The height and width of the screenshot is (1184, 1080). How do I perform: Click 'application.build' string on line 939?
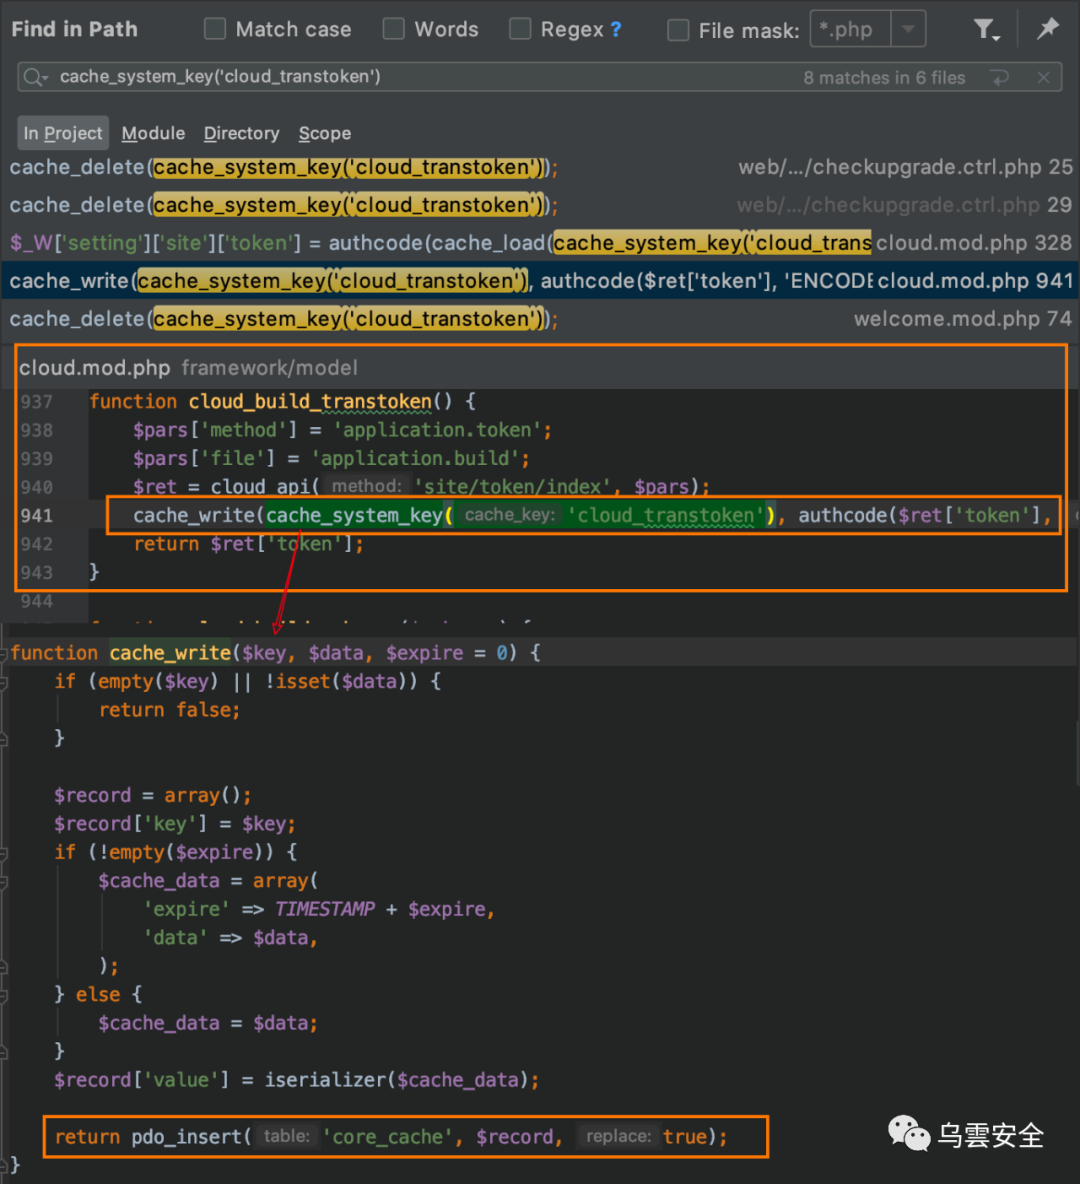pos(415,458)
